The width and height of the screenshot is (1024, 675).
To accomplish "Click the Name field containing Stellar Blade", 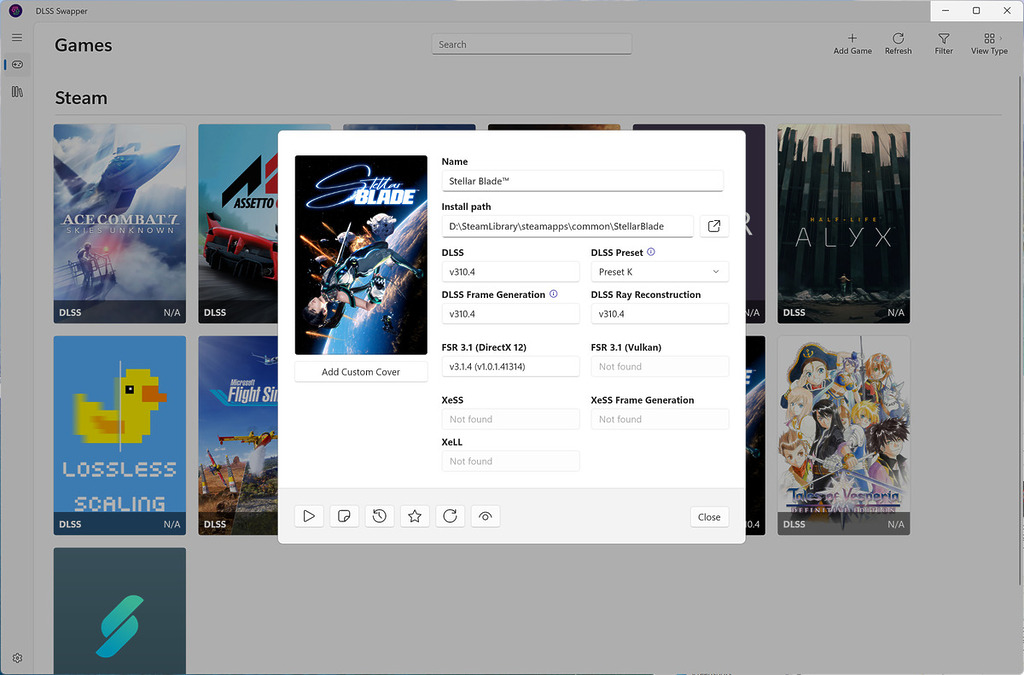I will point(583,181).
